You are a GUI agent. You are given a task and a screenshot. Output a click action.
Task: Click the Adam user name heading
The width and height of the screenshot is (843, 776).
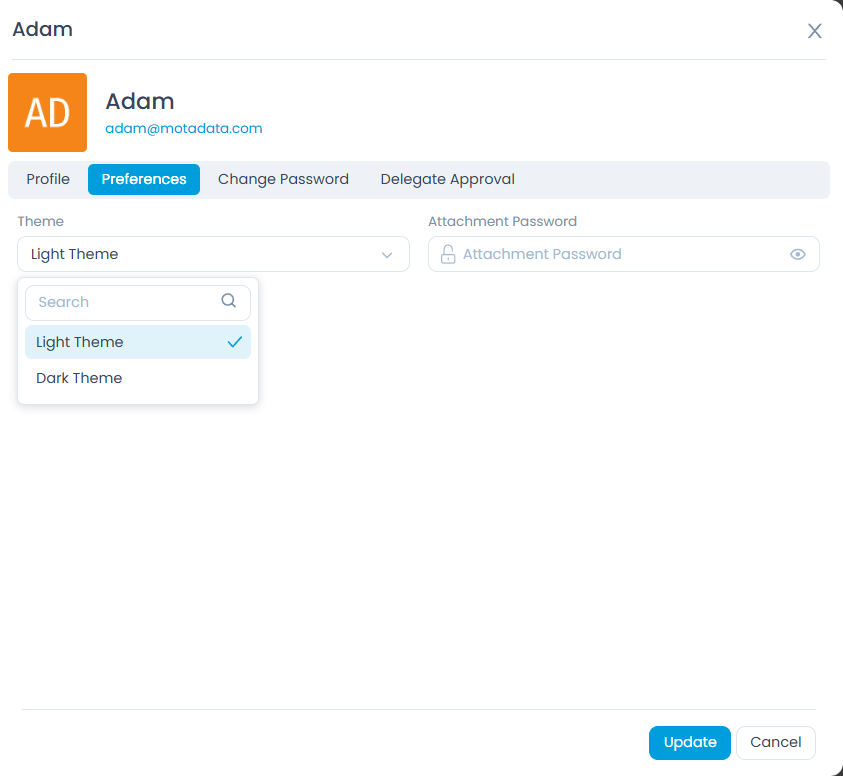(140, 101)
